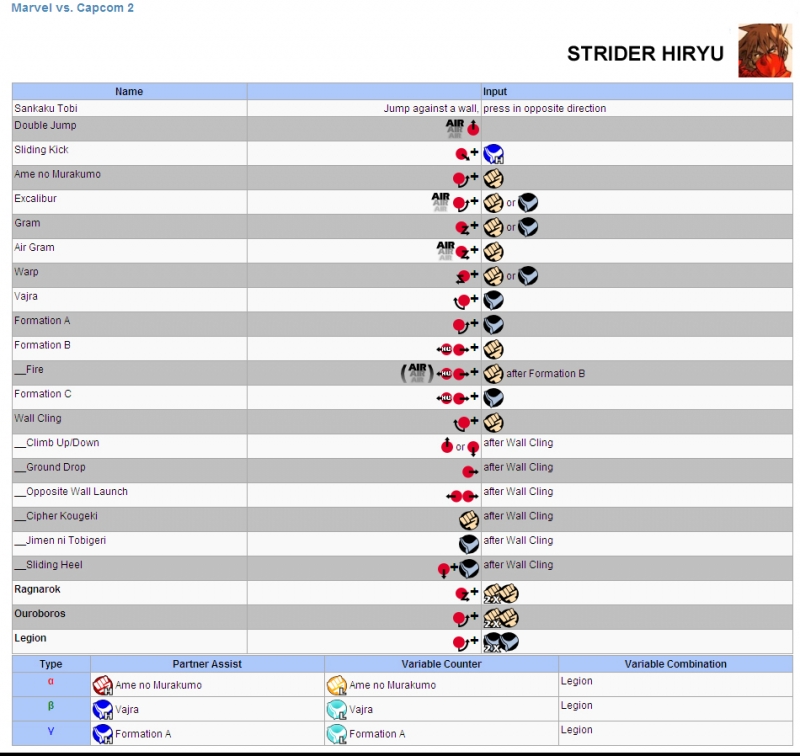The image size is (800, 756).
Task: Click the direction icons in Opposite Wall Launch row
Action: 462,496
